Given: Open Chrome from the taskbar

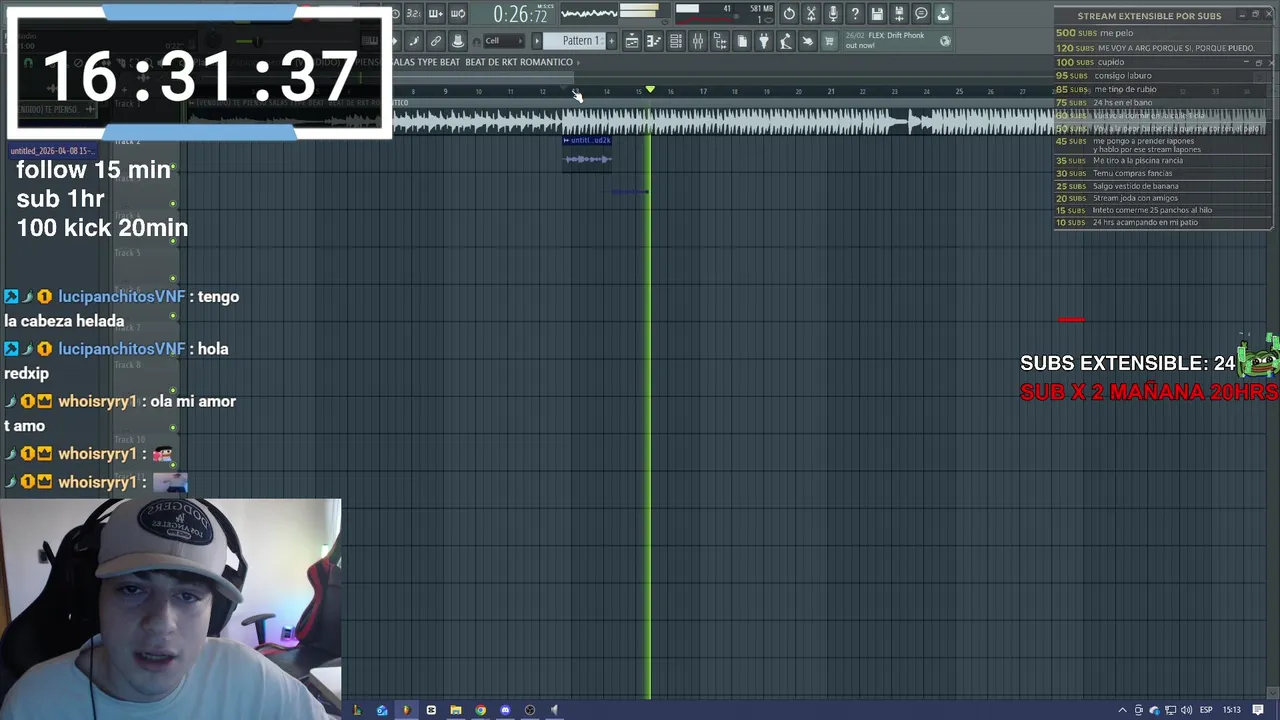Looking at the screenshot, I should pos(480,710).
